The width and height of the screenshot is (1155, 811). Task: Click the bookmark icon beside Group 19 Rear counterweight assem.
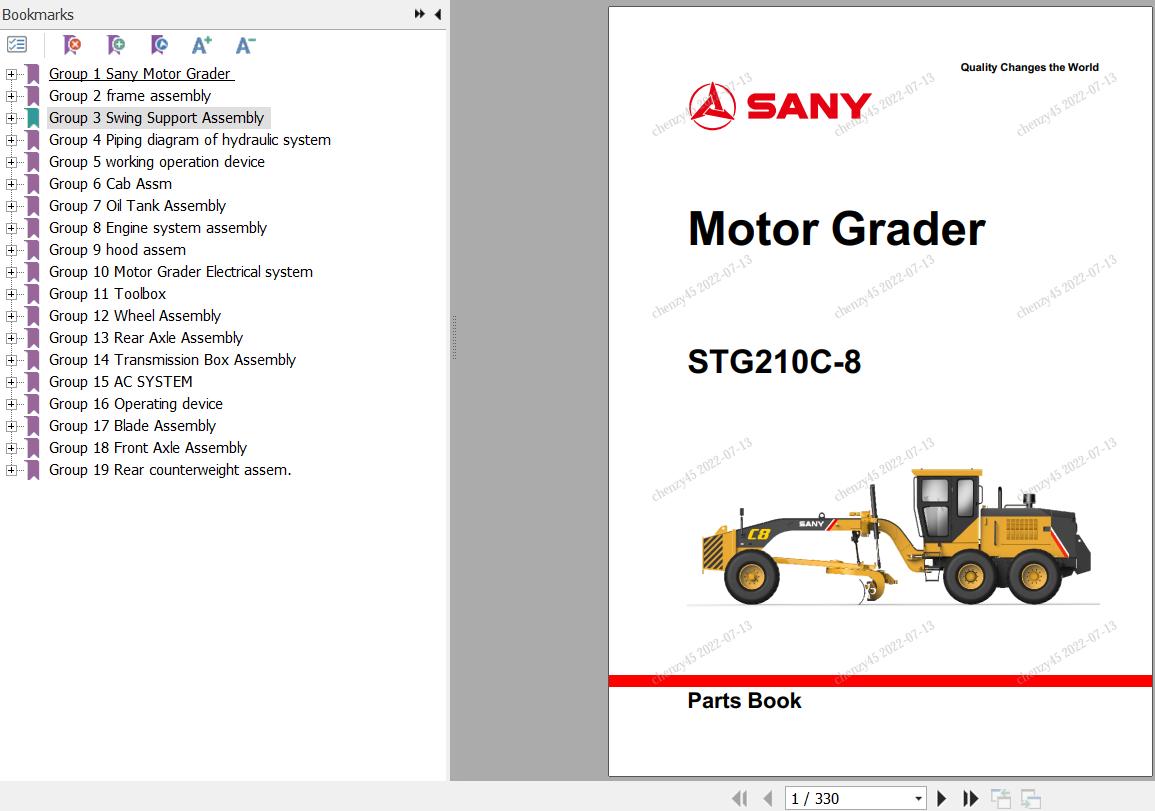(33, 470)
